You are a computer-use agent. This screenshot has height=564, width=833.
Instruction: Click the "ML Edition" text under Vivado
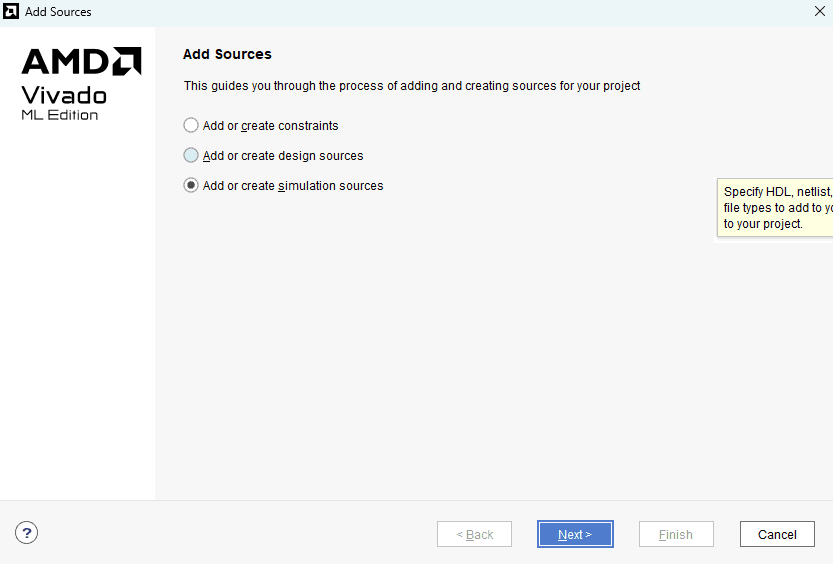(x=60, y=115)
